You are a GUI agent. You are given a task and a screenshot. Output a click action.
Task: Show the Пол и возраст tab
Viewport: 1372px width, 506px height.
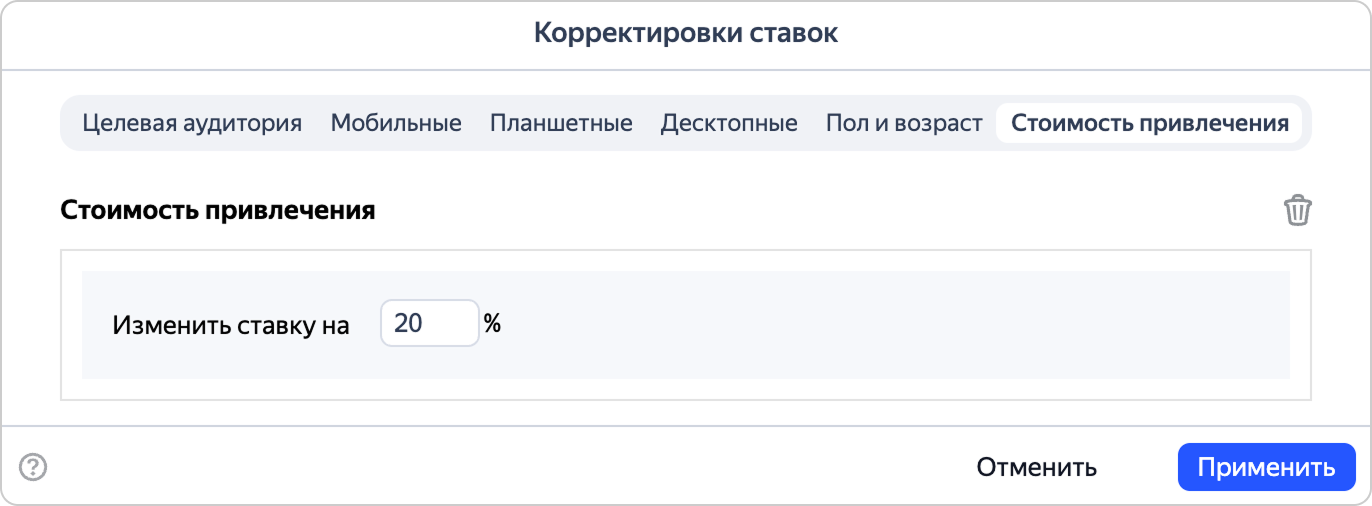[904, 123]
